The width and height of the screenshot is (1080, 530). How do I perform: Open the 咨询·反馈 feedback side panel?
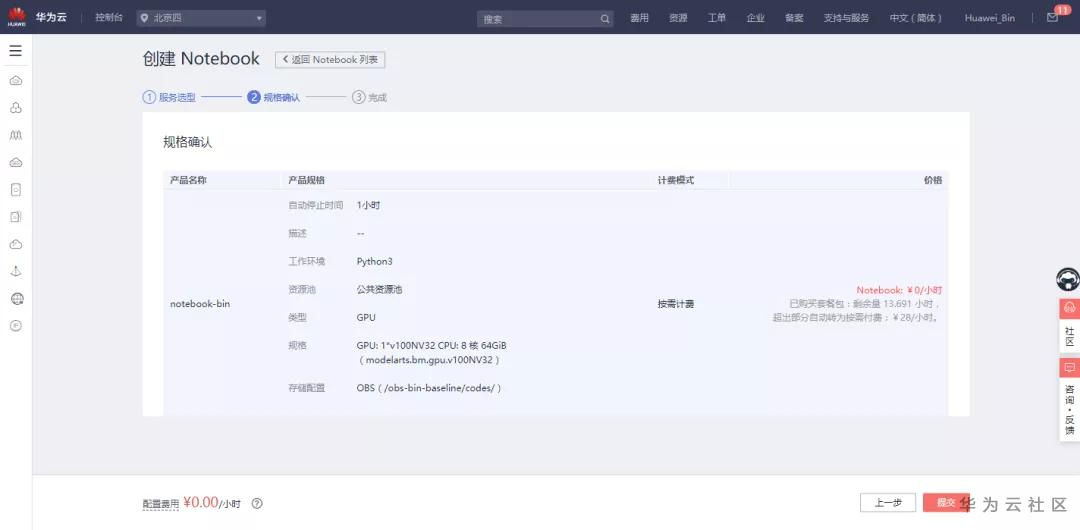tap(1069, 398)
